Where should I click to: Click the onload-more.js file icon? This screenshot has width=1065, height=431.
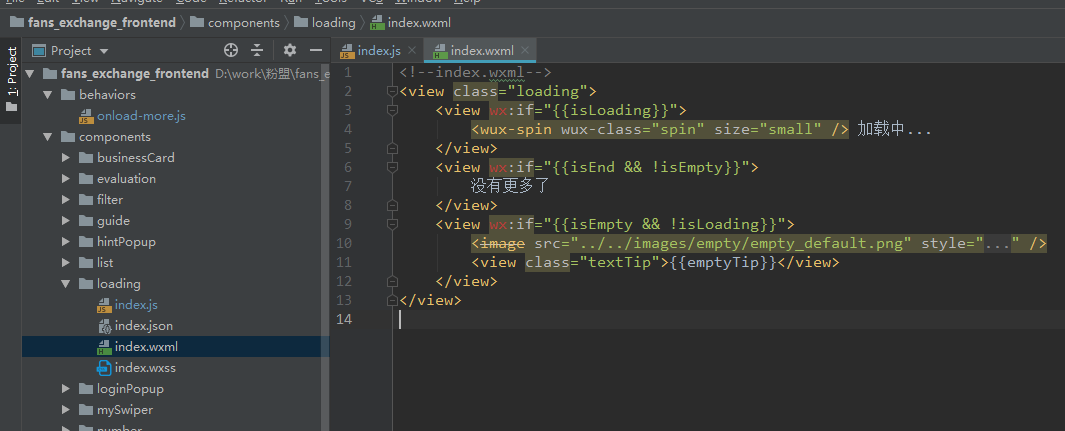[x=86, y=116]
